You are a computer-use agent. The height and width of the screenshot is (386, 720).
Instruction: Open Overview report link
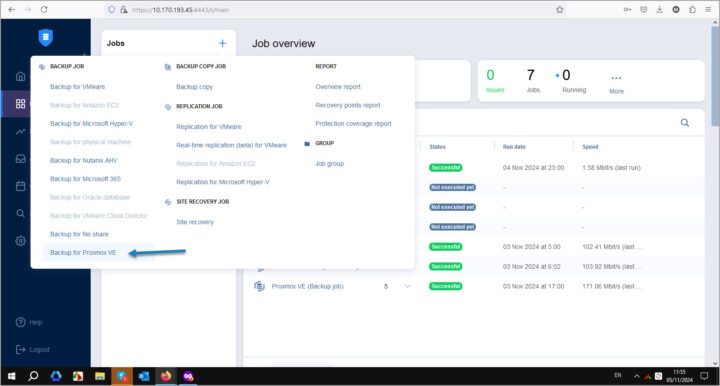338,86
